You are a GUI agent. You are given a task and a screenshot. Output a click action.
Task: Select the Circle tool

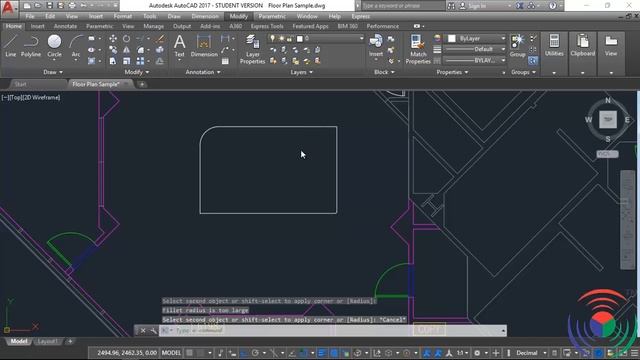pyautogui.click(x=54, y=46)
